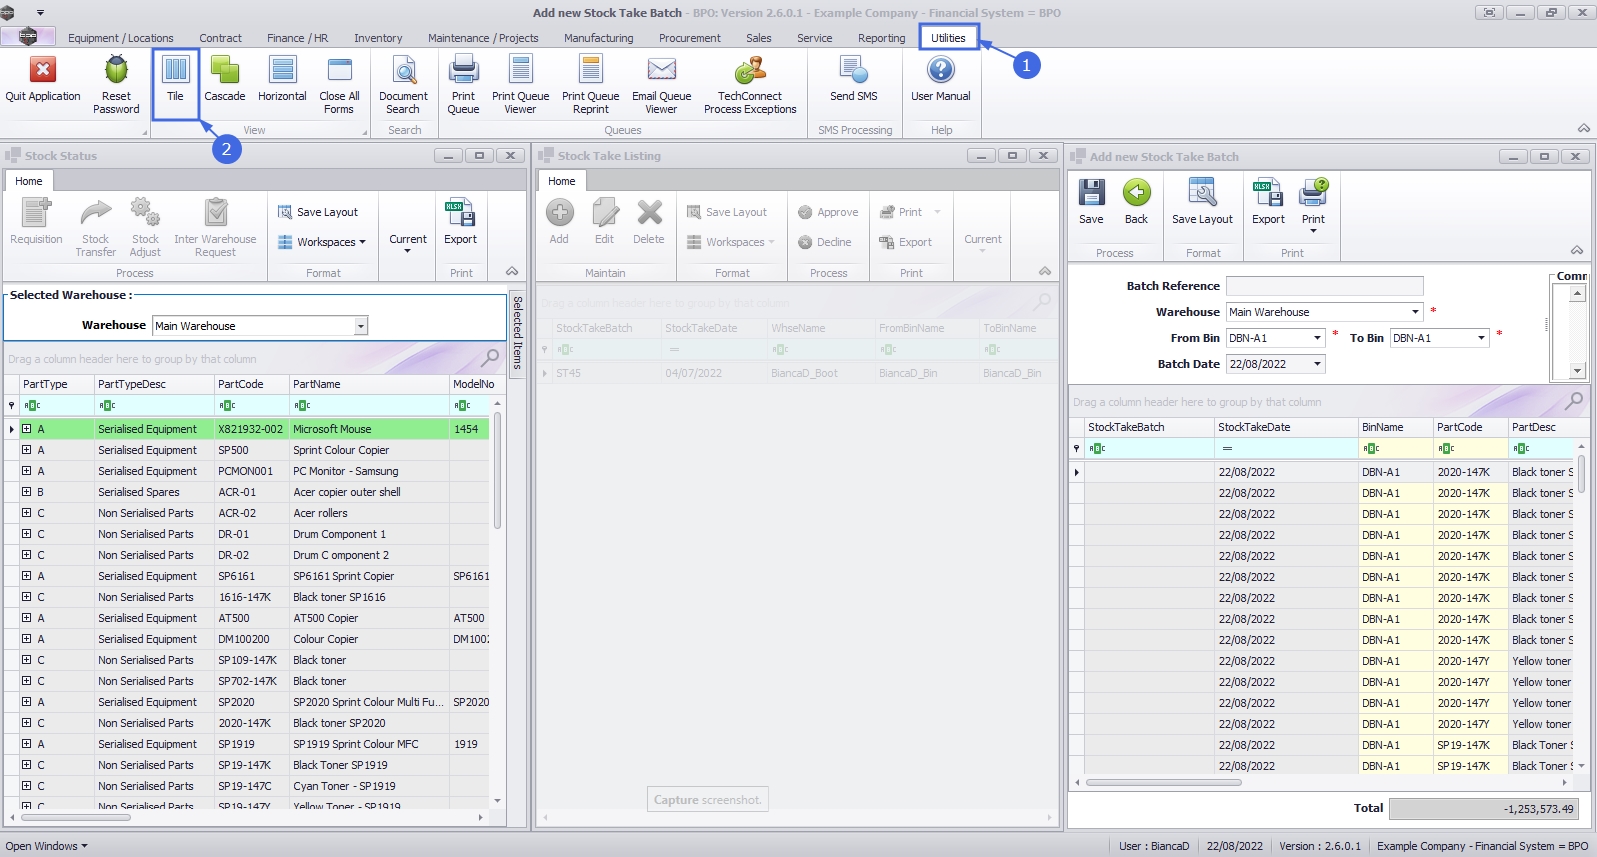
Task: Click the Total value field
Action: coord(1484,809)
